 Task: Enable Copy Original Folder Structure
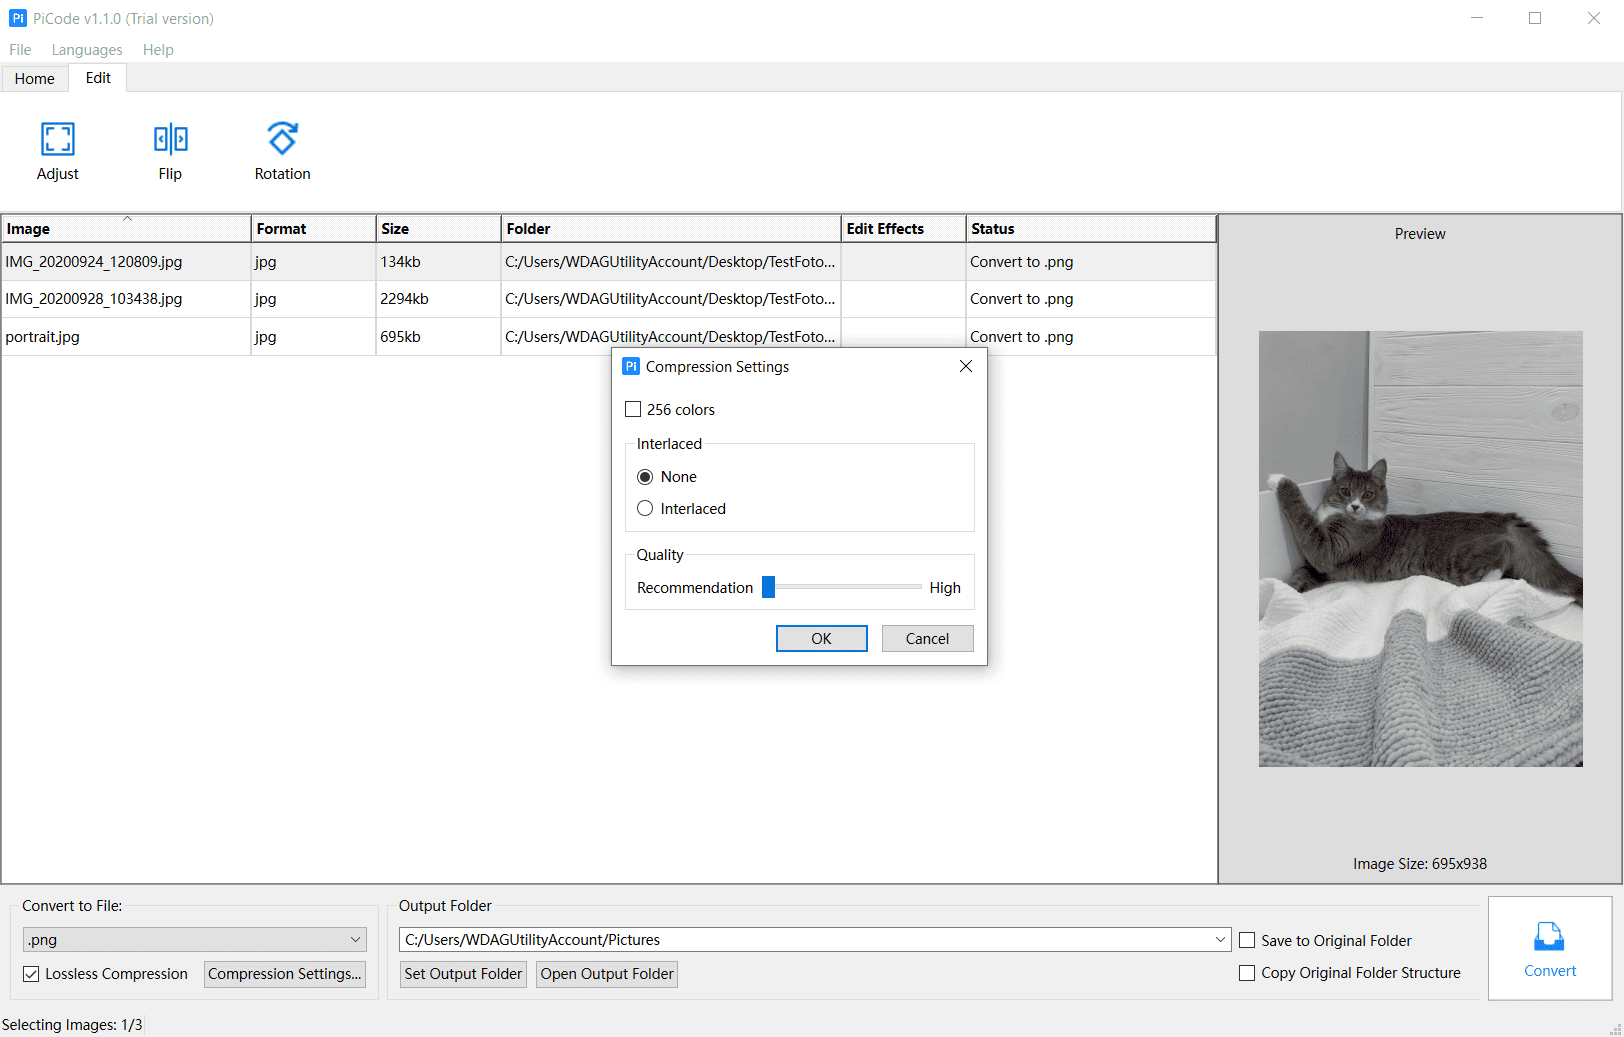tap(1247, 973)
